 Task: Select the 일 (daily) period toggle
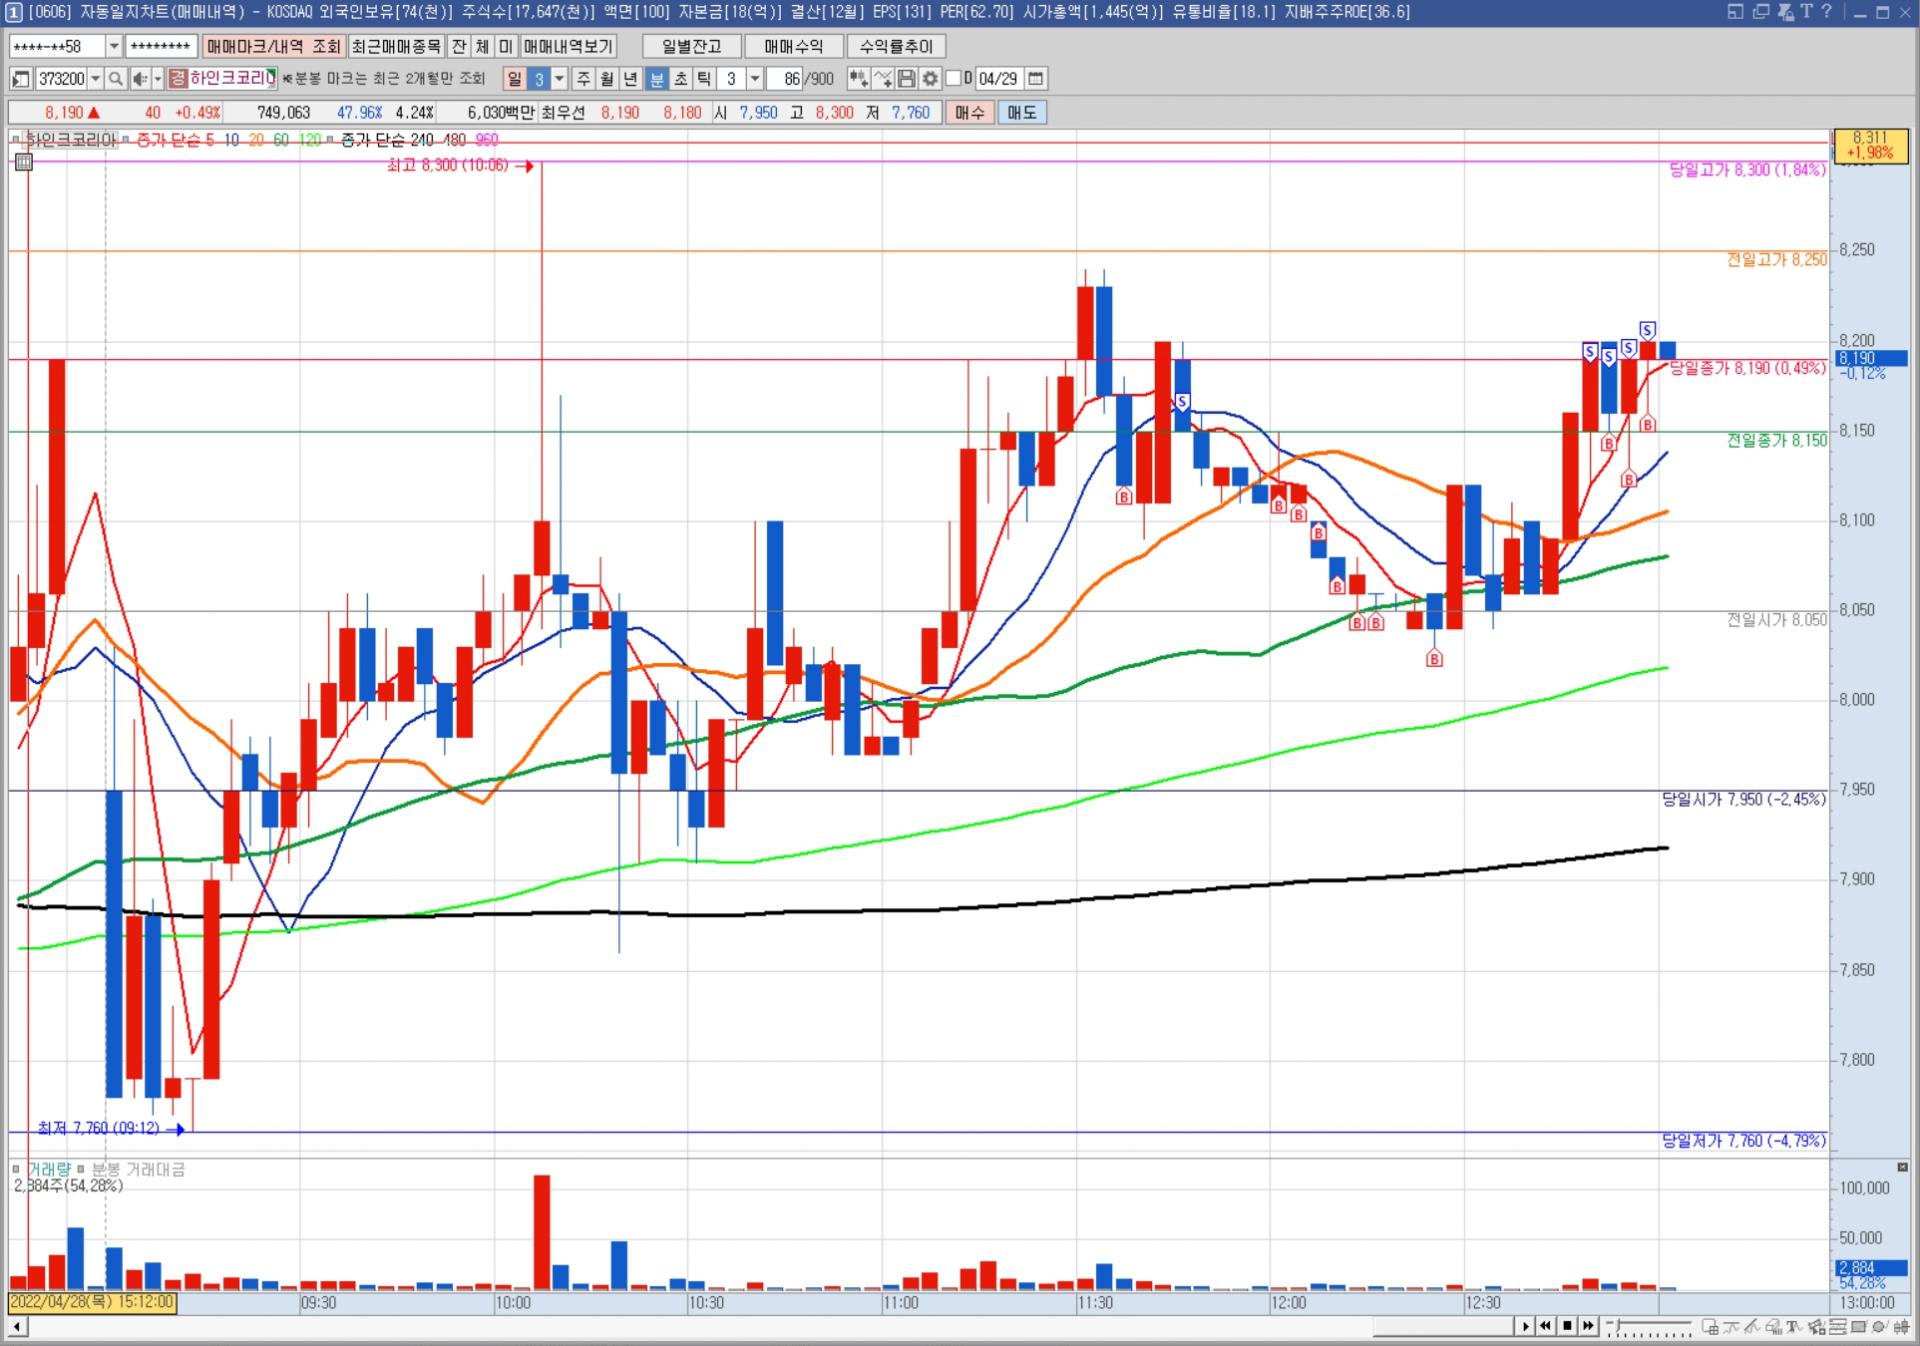[514, 79]
